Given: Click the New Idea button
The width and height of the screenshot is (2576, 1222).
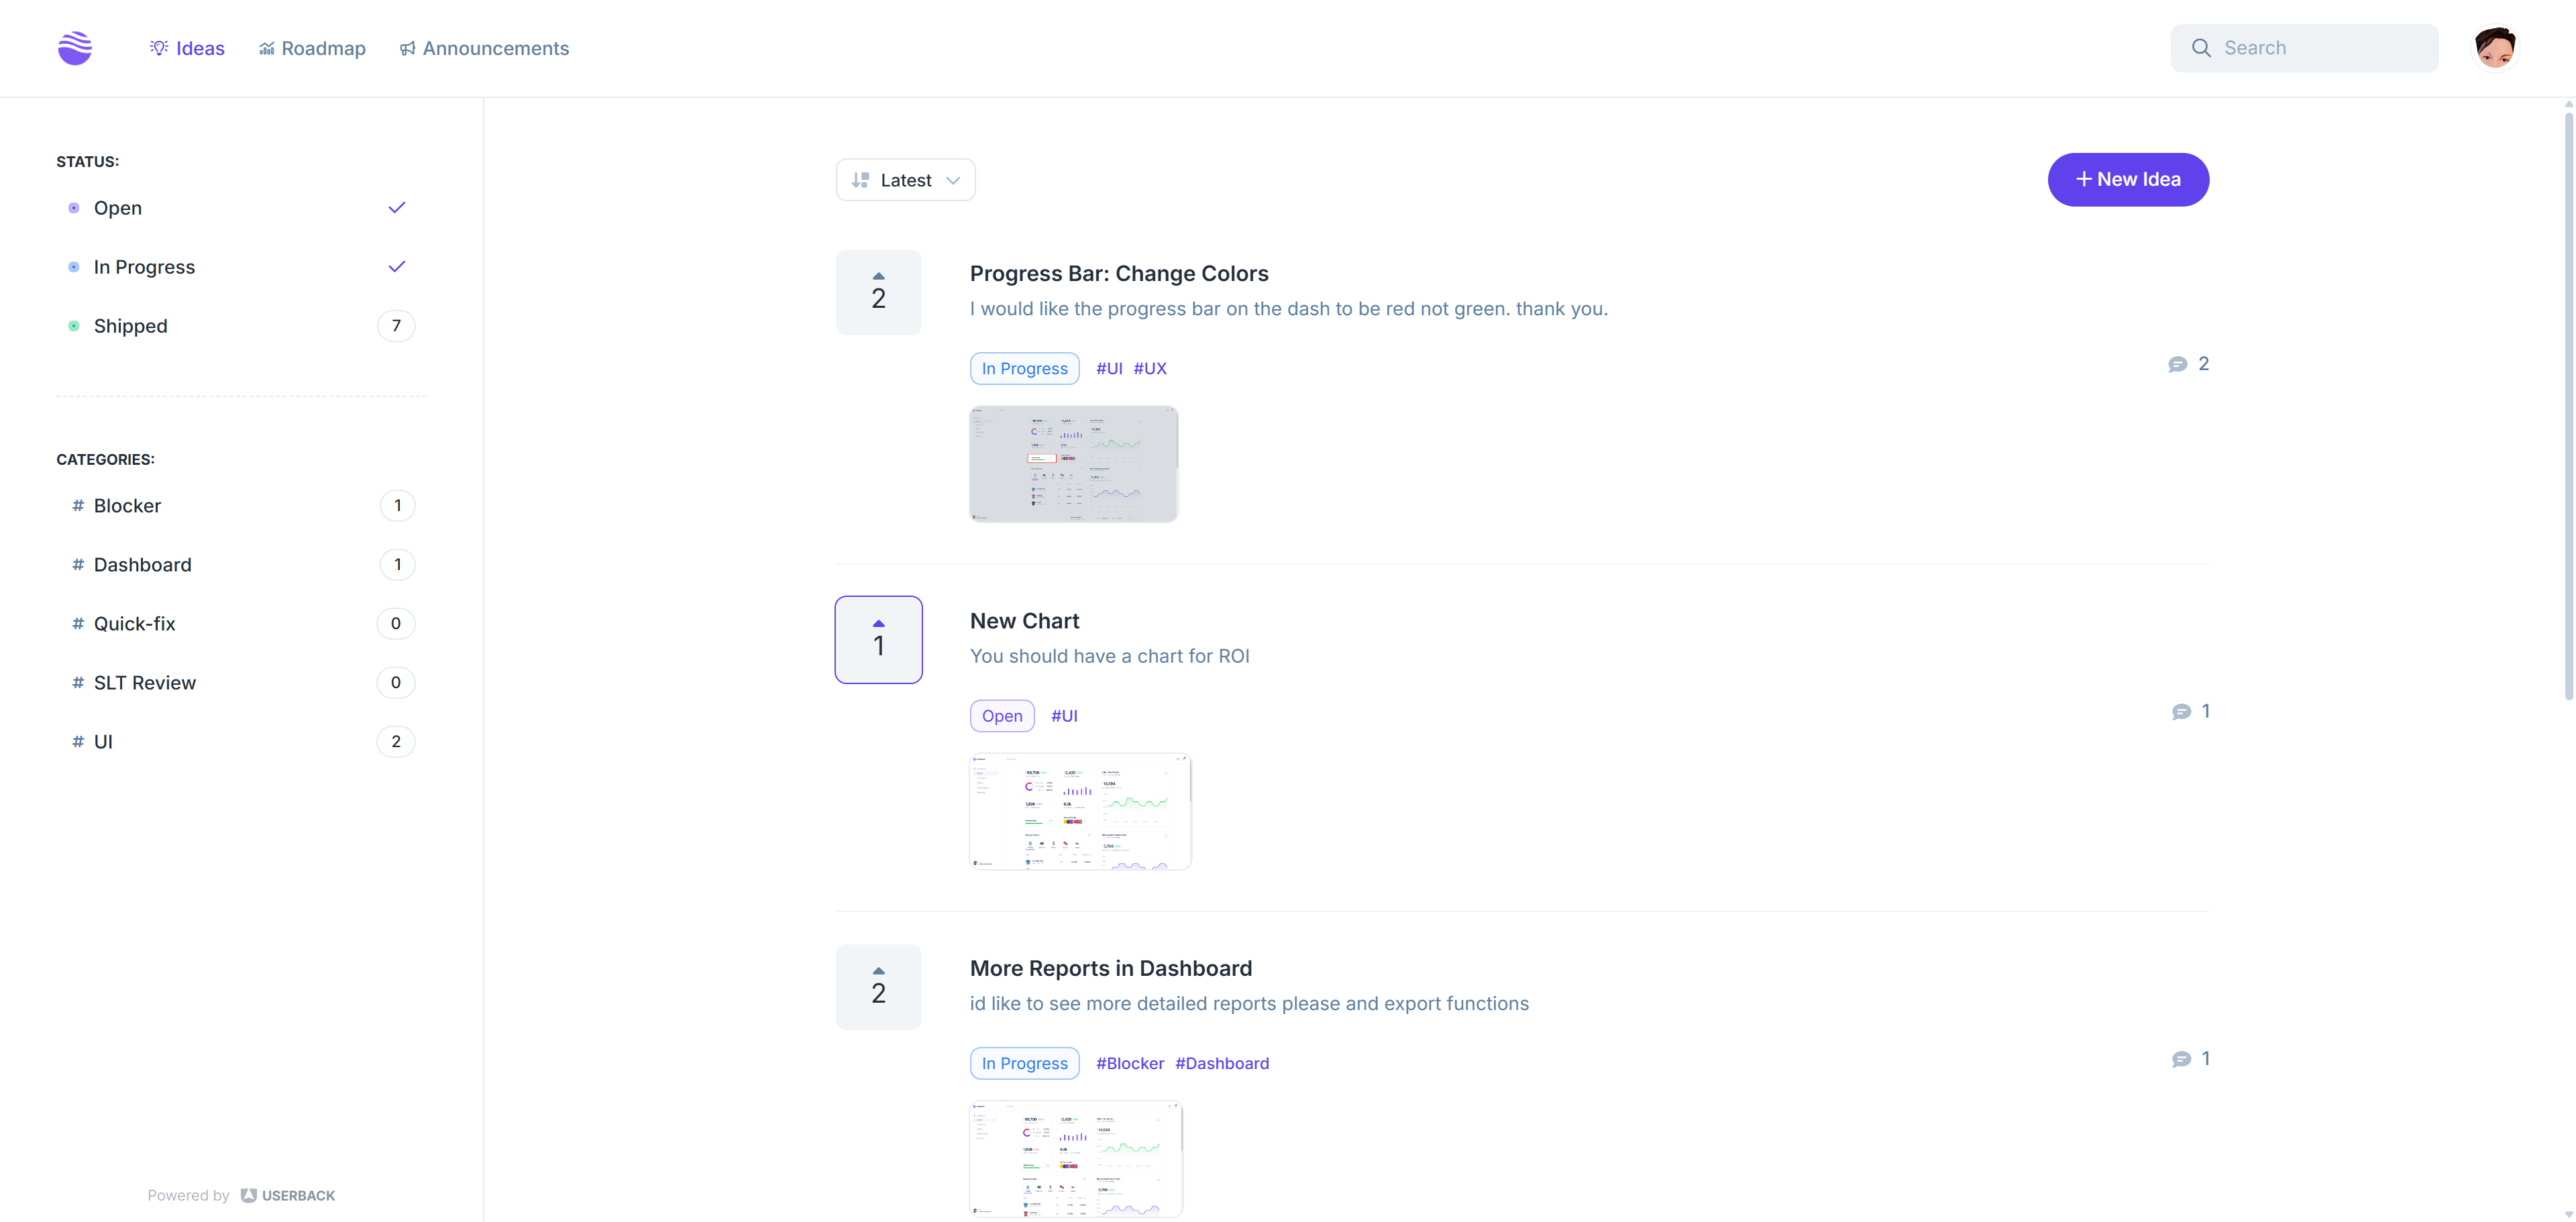Looking at the screenshot, I should [x=2128, y=180].
